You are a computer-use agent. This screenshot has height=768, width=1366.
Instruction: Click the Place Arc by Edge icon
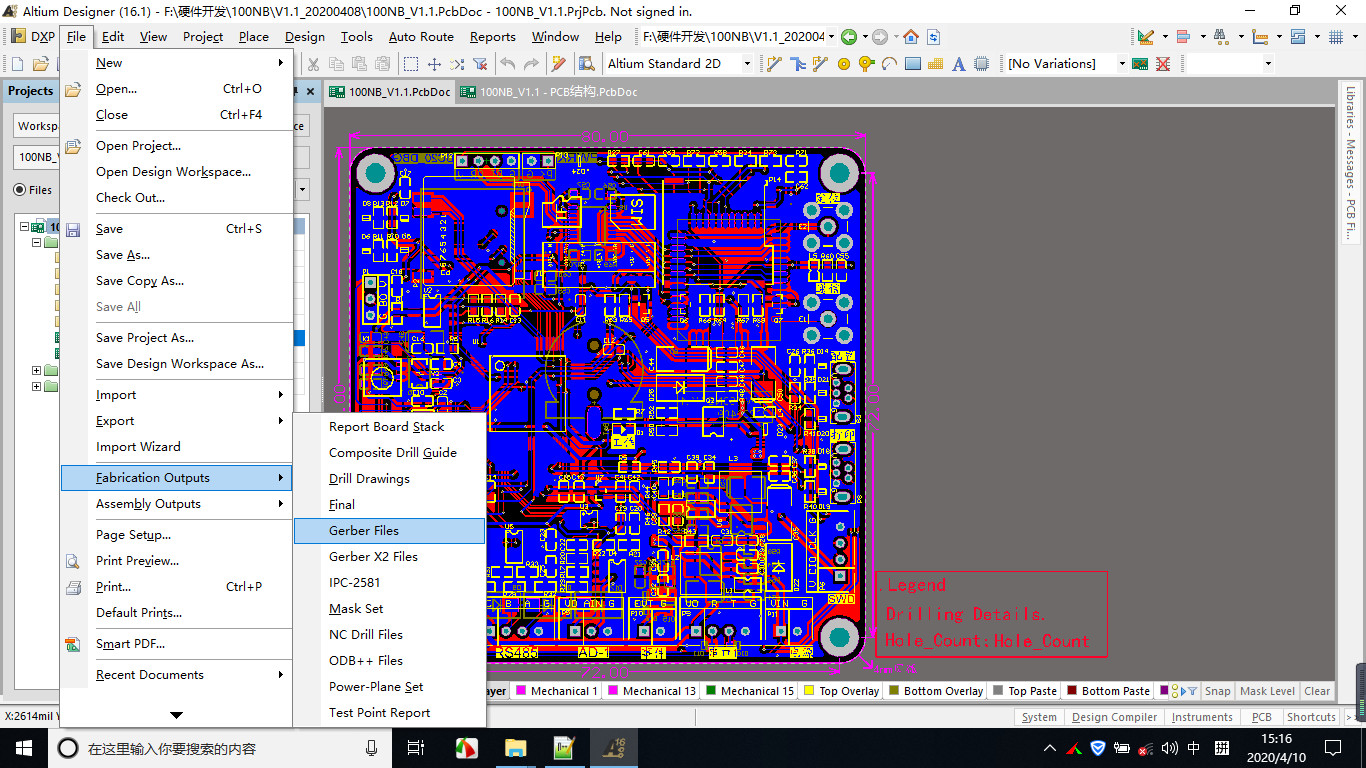point(889,64)
